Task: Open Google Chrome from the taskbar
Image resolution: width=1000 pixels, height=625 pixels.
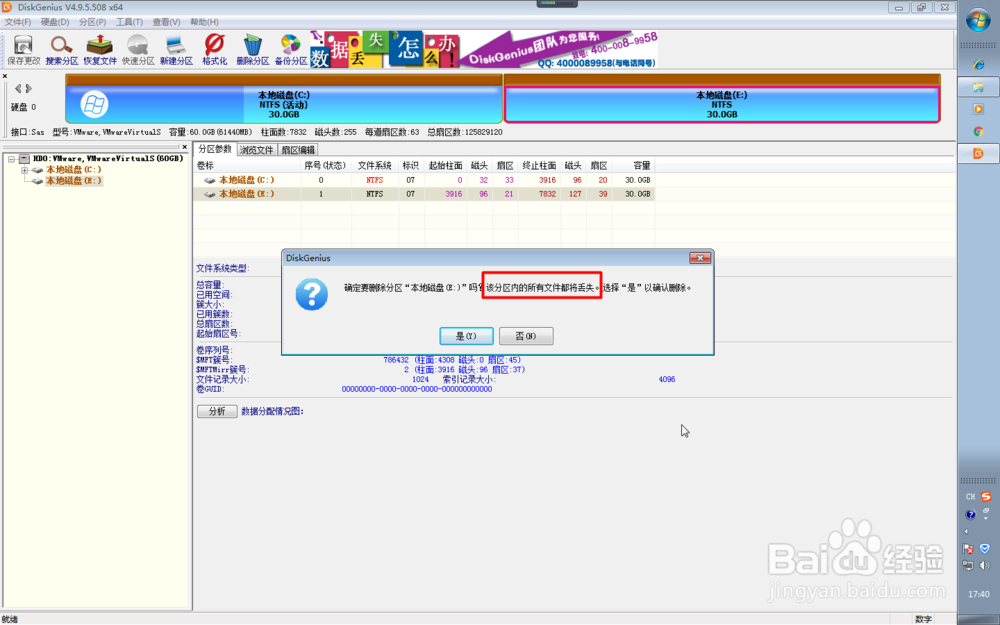Action: point(978,131)
